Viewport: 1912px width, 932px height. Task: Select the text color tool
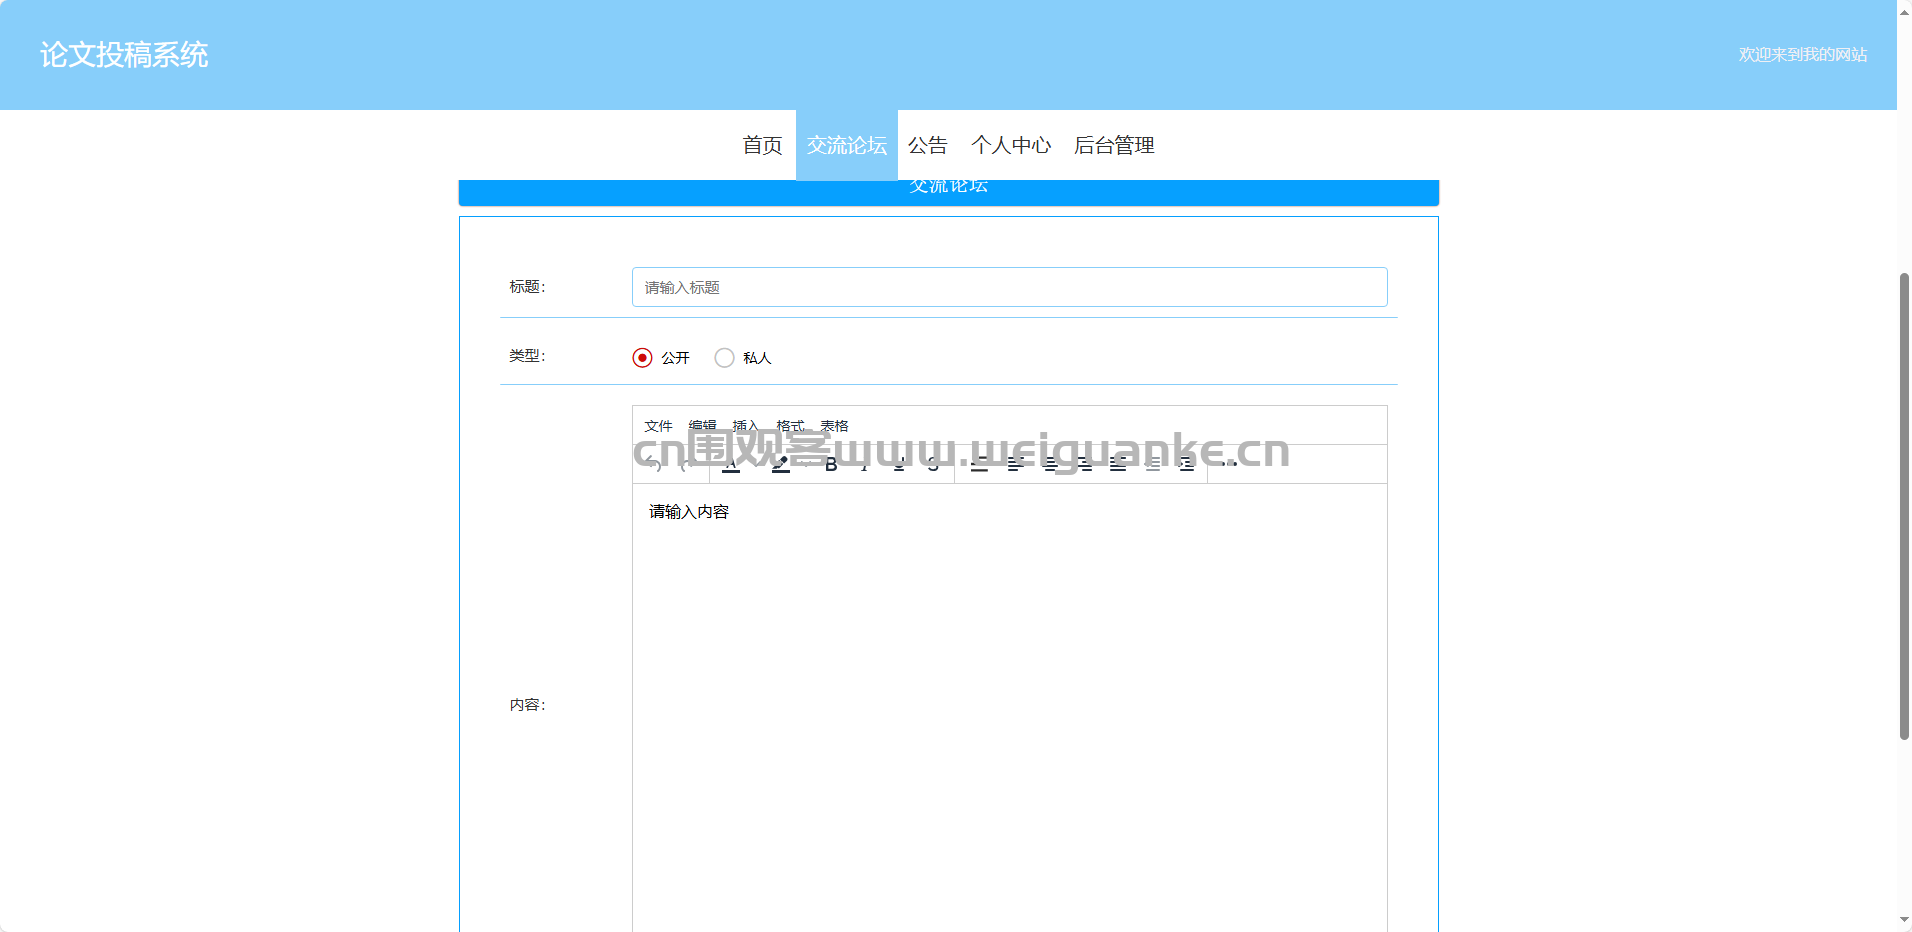[x=731, y=463]
